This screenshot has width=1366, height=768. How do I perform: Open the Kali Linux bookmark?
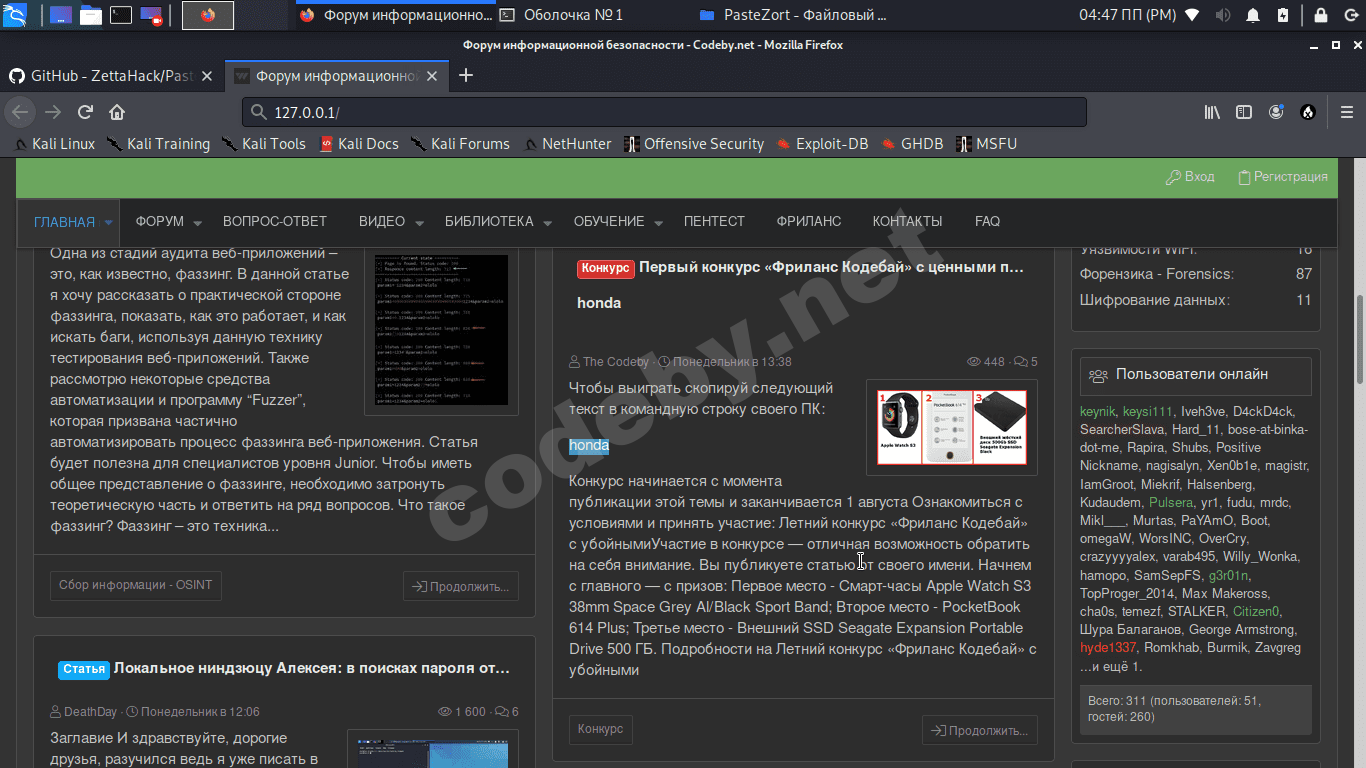(x=54, y=144)
